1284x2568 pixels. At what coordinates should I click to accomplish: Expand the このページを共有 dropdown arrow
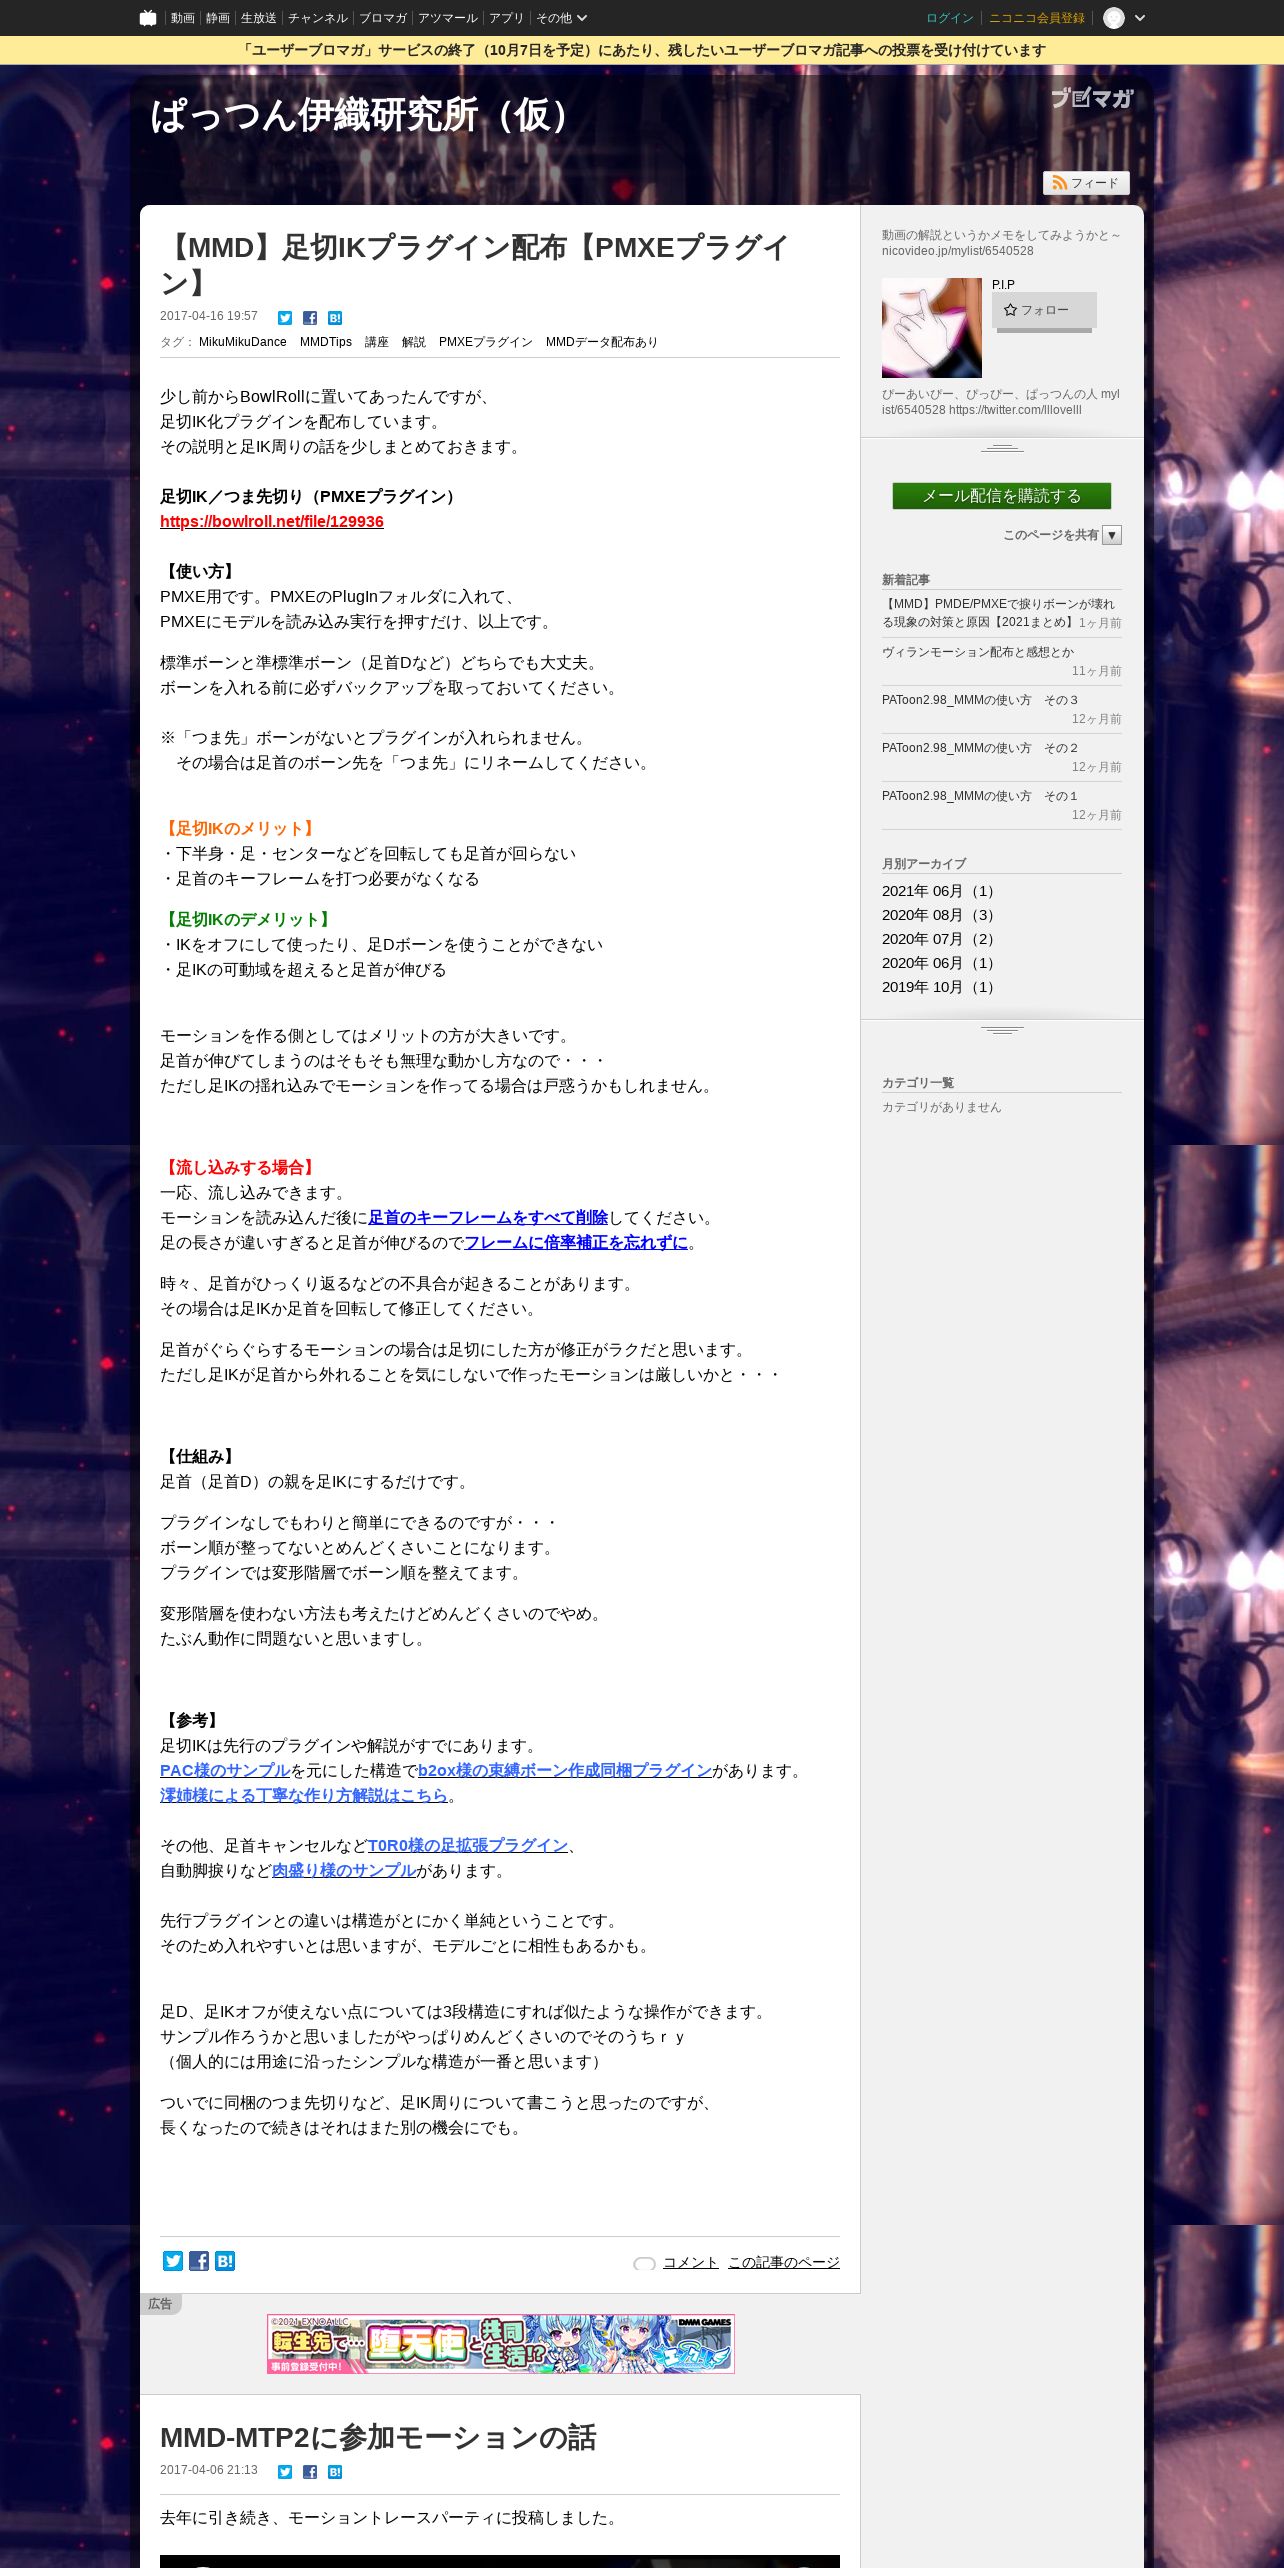tap(1112, 535)
